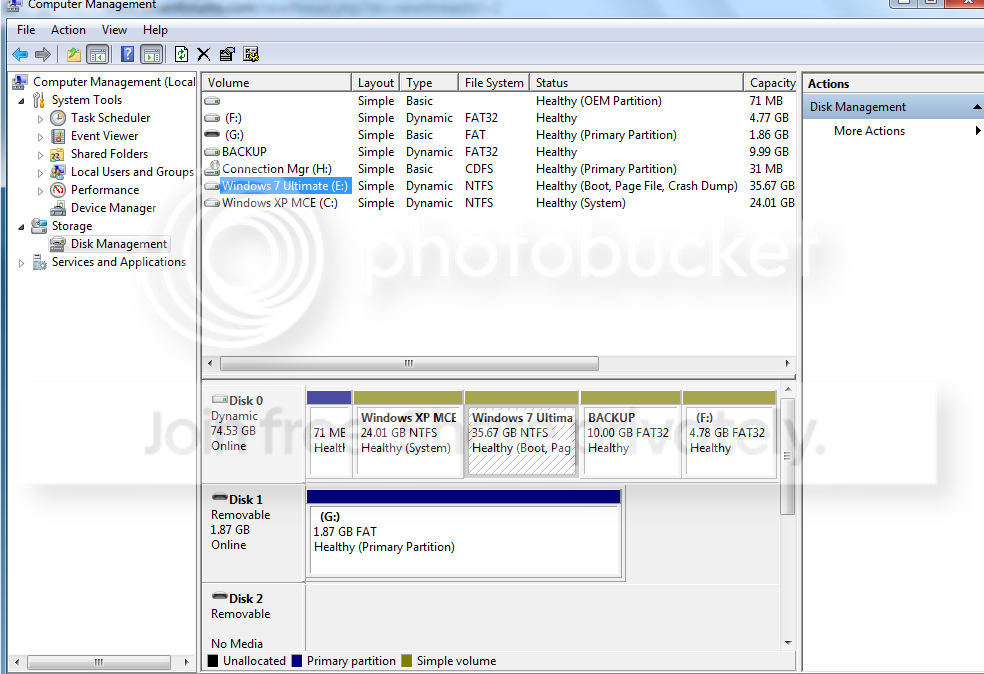Expand the Task Scheduler tree node
This screenshot has height=674, width=984.
point(40,119)
